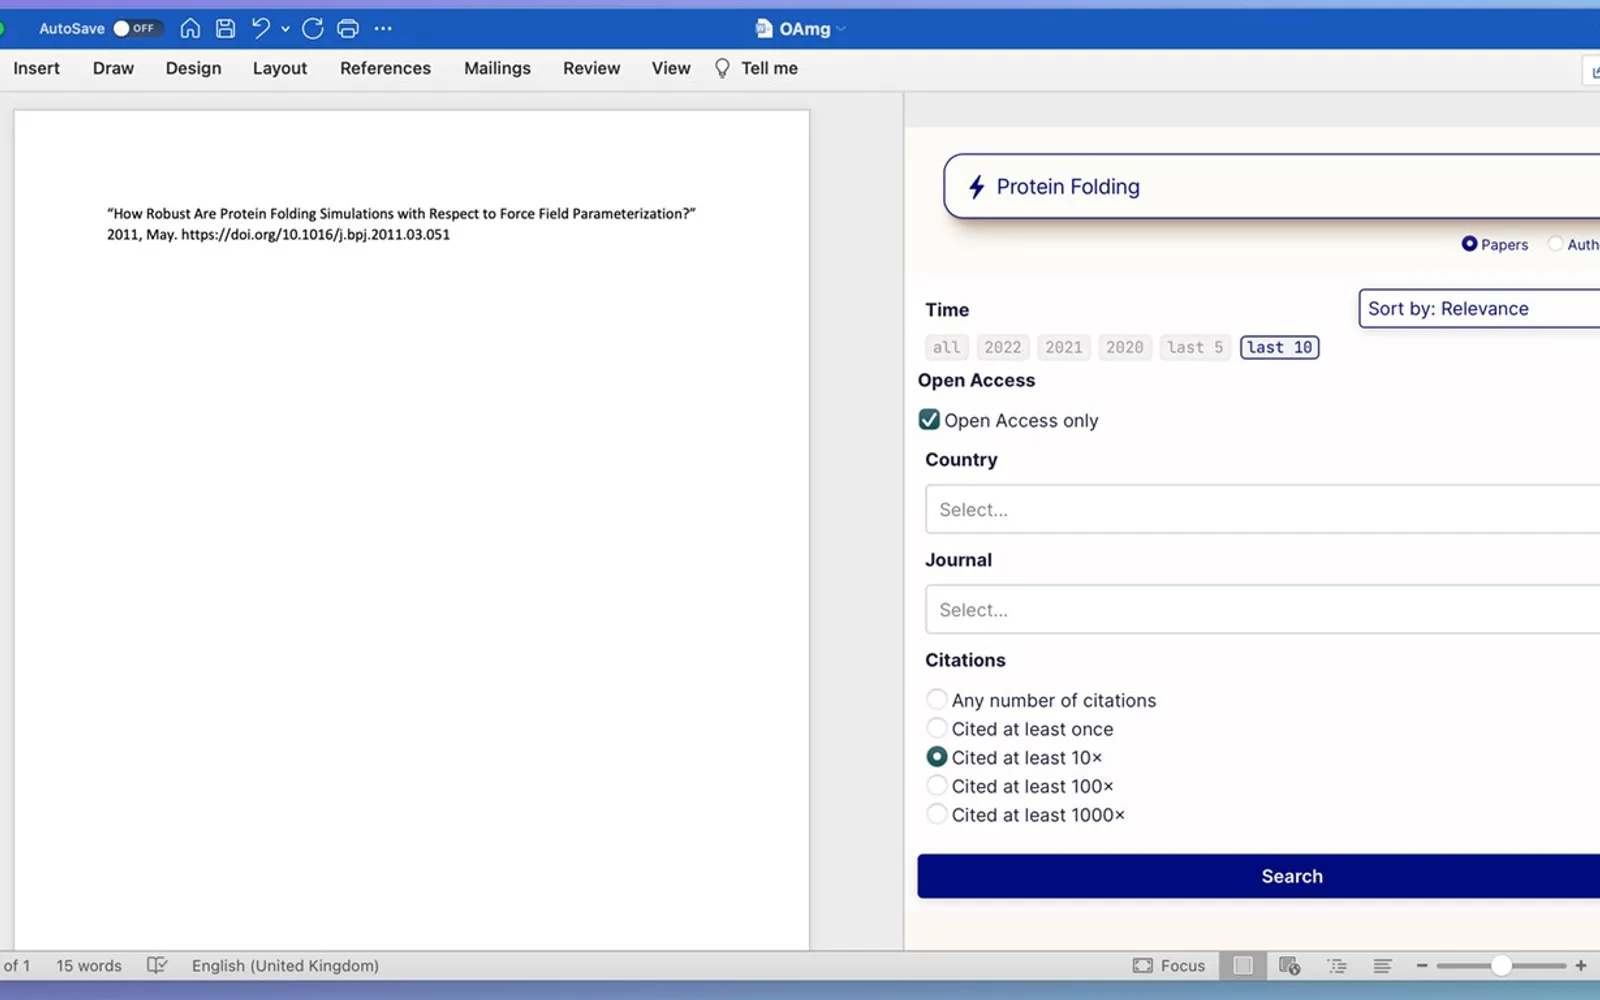Filter time to 2021
The width and height of the screenshot is (1600, 1000).
click(x=1064, y=347)
